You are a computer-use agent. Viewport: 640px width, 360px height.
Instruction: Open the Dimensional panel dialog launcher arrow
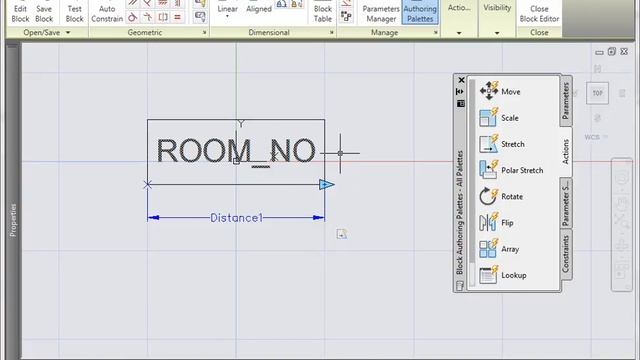(331, 32)
